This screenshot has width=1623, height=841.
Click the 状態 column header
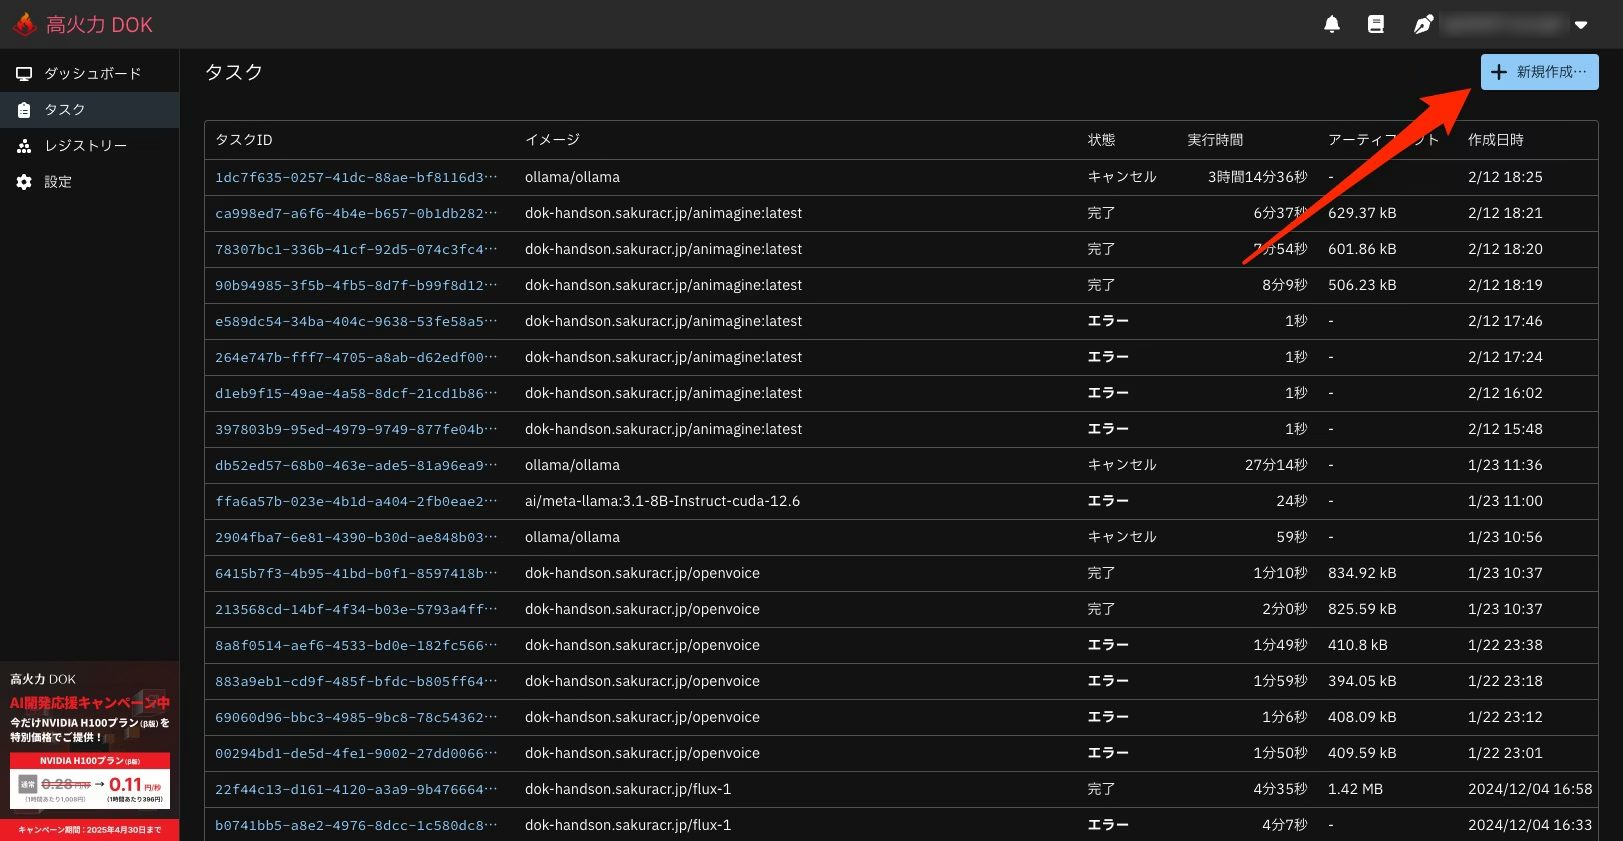(1101, 140)
